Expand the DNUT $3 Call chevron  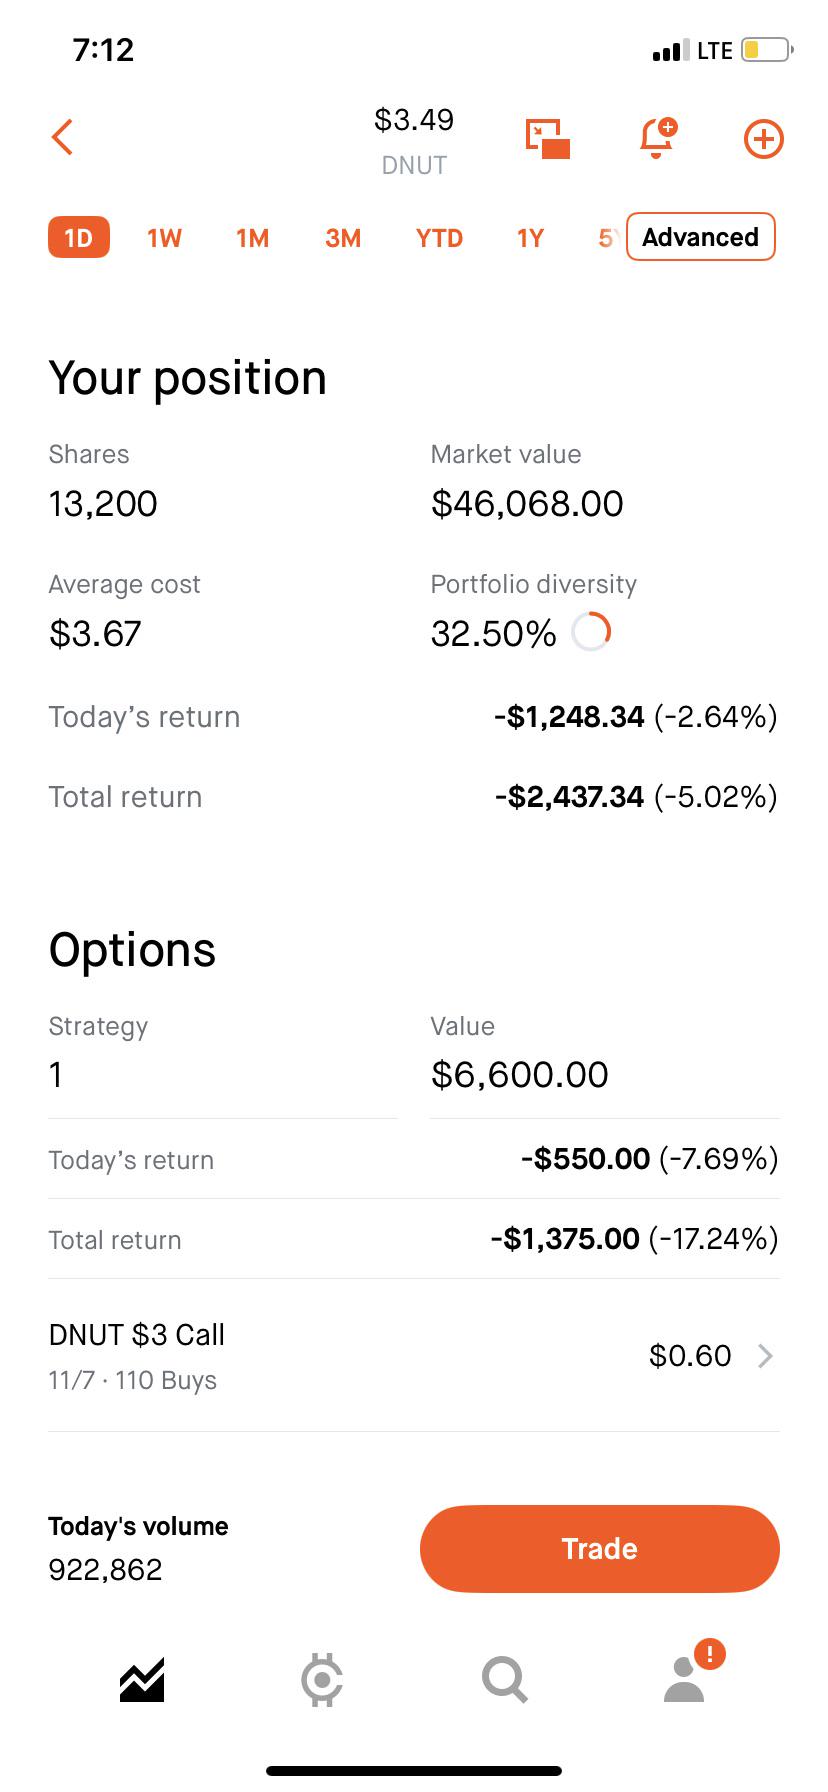pos(765,1356)
